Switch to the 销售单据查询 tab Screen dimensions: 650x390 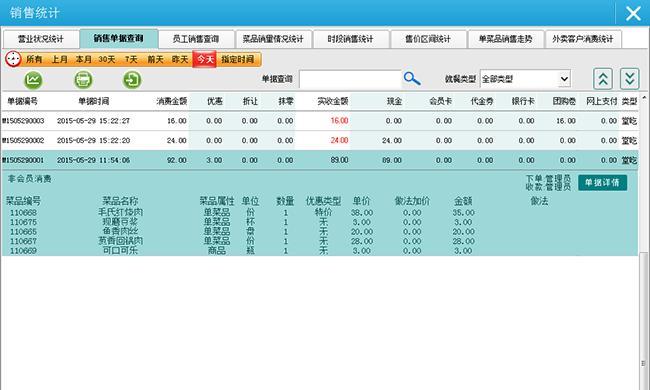tap(118, 39)
